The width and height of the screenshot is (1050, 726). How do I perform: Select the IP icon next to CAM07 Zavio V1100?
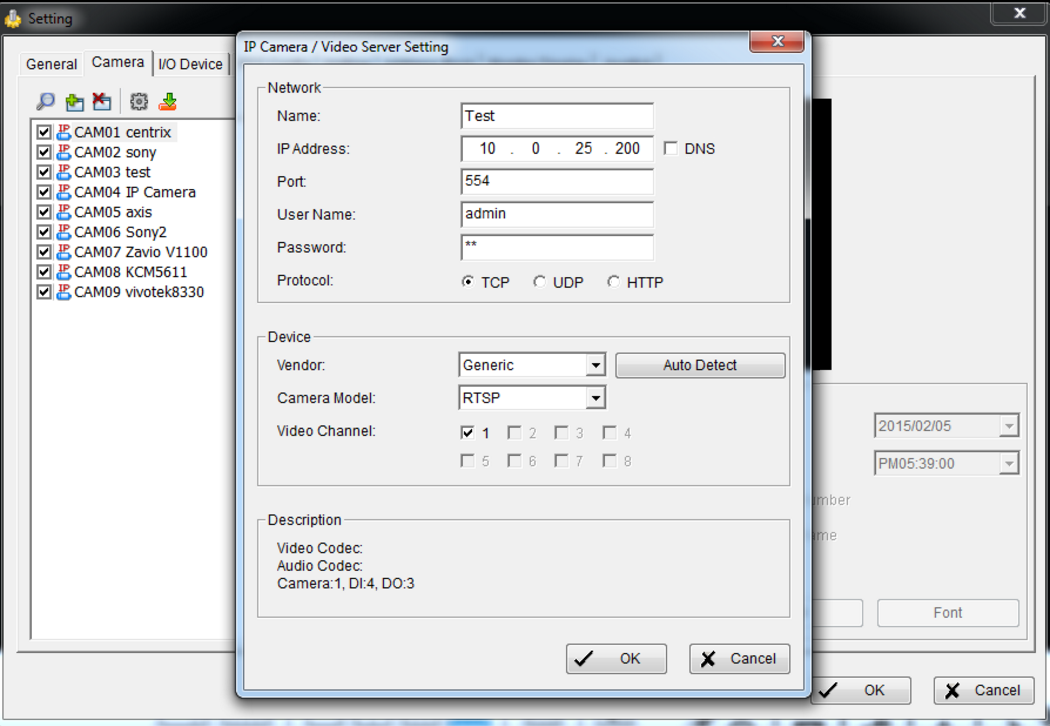tap(64, 252)
